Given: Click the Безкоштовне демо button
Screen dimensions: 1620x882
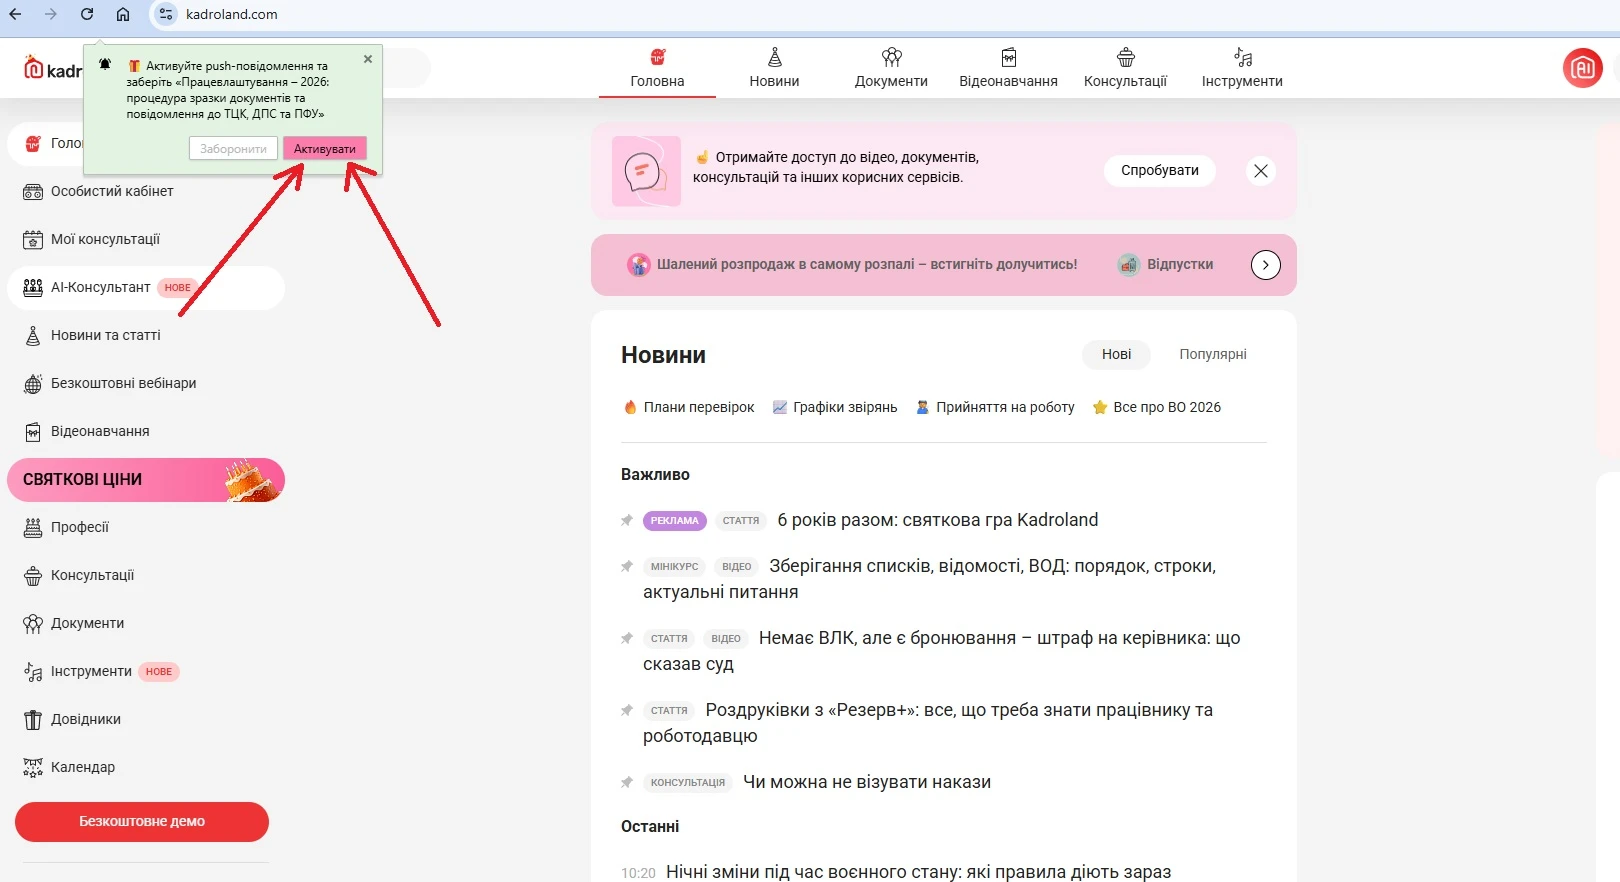Looking at the screenshot, I should [142, 821].
